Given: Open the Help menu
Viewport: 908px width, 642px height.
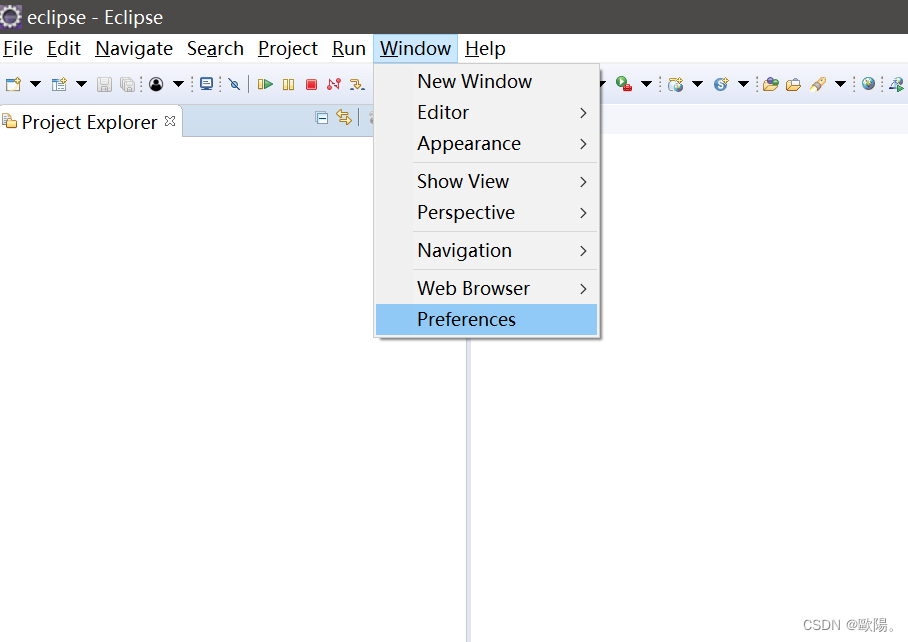Looking at the screenshot, I should (x=485, y=49).
